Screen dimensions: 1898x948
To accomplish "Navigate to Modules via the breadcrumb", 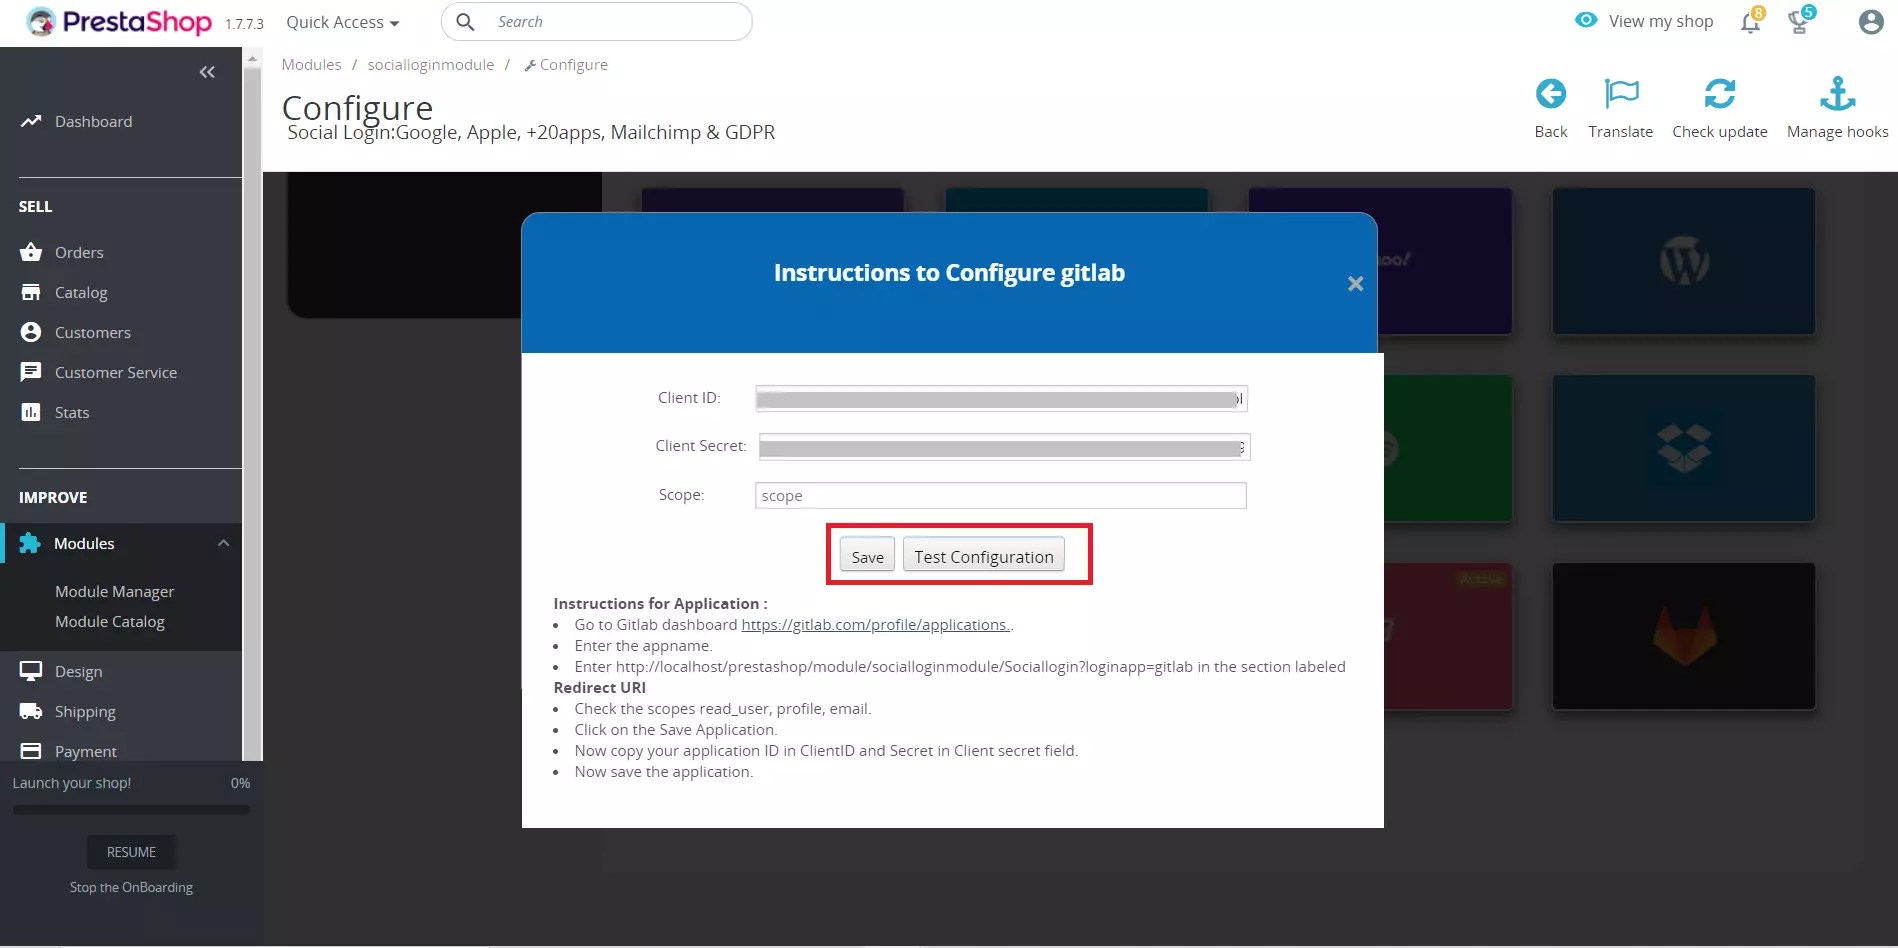I will [311, 64].
